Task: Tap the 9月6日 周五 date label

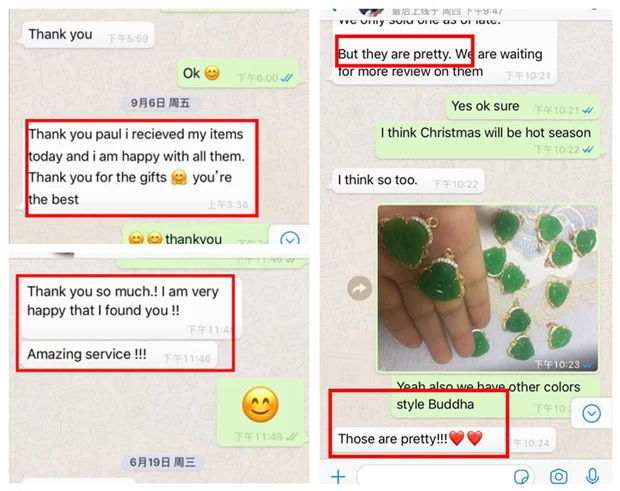Action: coord(160,103)
